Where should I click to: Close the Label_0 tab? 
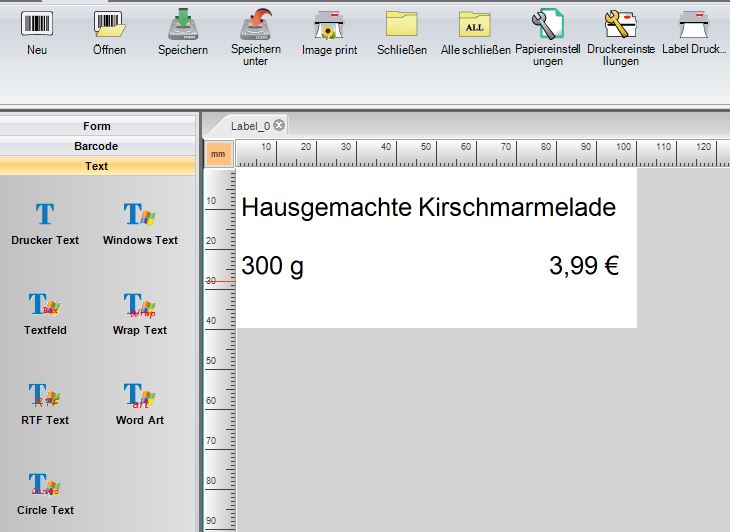pos(279,125)
